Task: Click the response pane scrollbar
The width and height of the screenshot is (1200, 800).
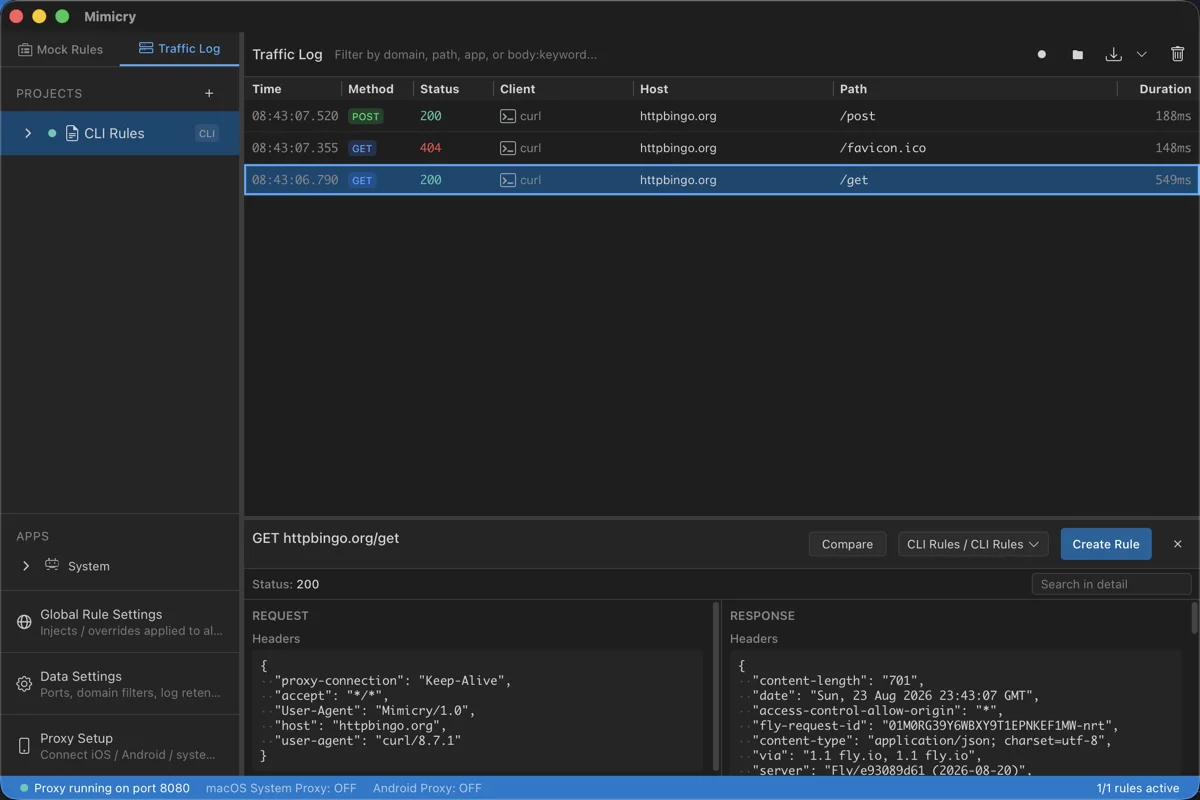Action: tap(1194, 618)
